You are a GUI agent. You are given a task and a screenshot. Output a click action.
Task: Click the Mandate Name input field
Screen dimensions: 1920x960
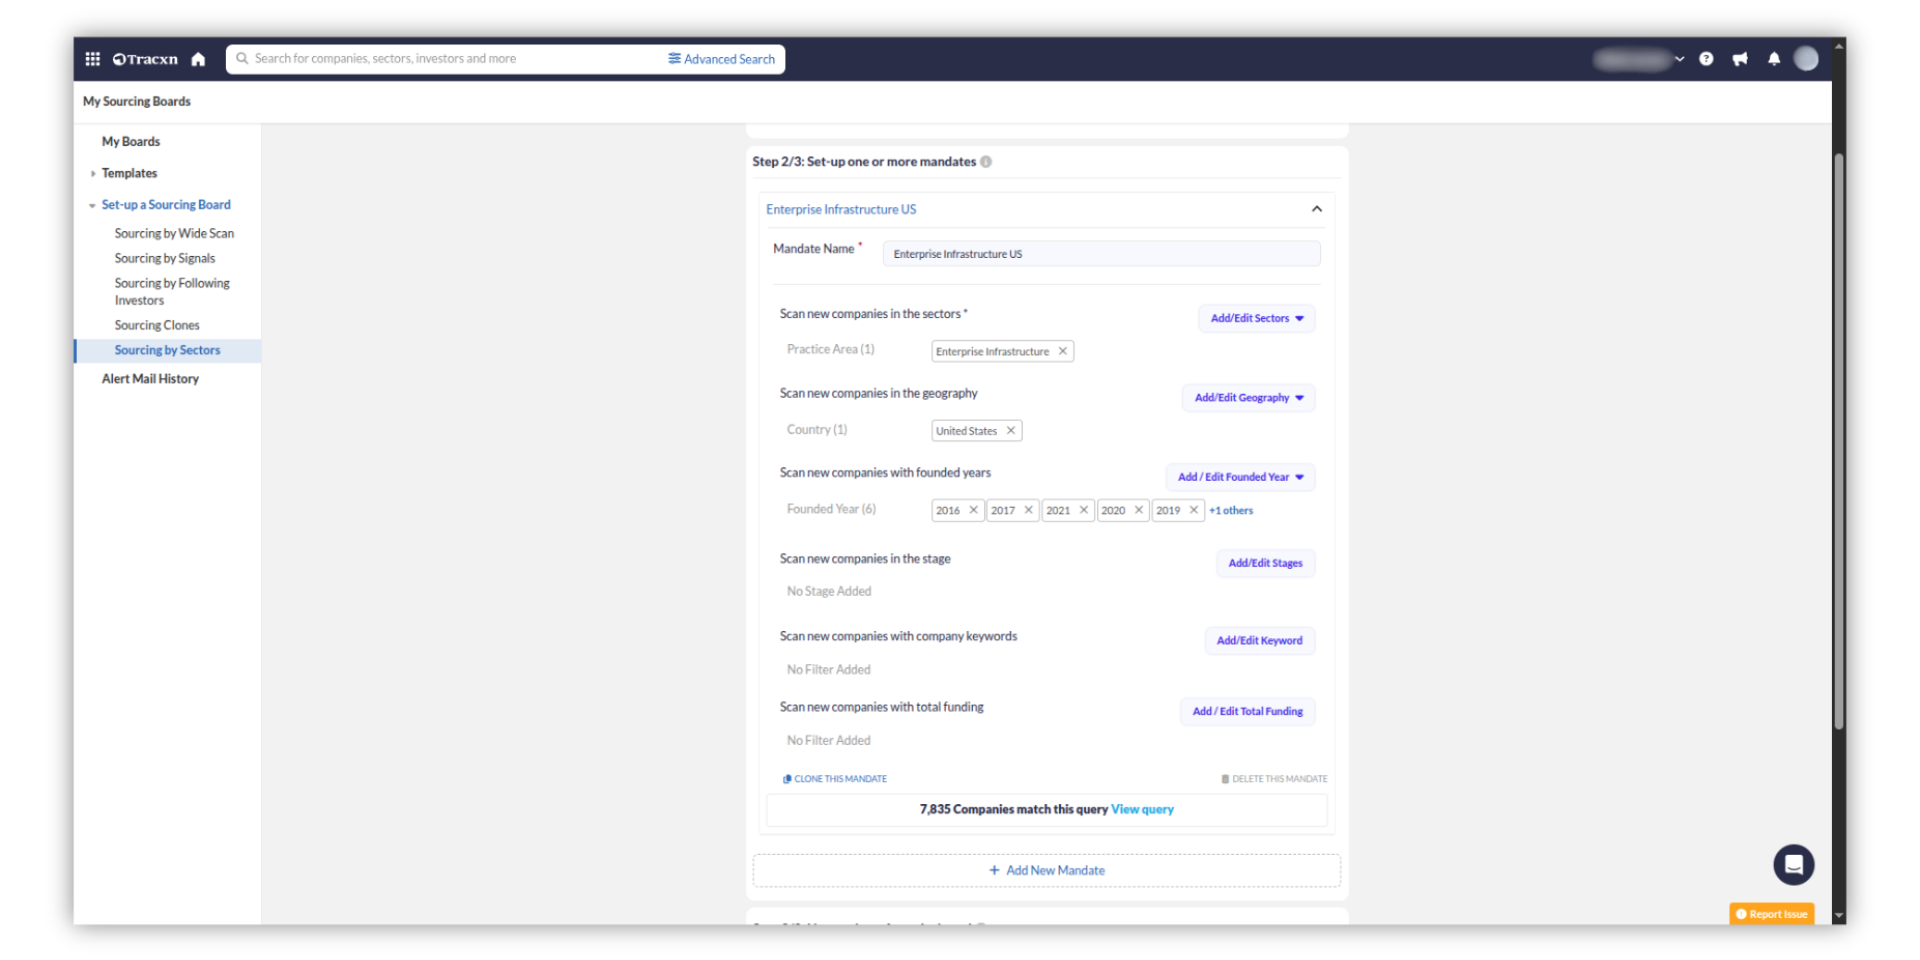1100,254
